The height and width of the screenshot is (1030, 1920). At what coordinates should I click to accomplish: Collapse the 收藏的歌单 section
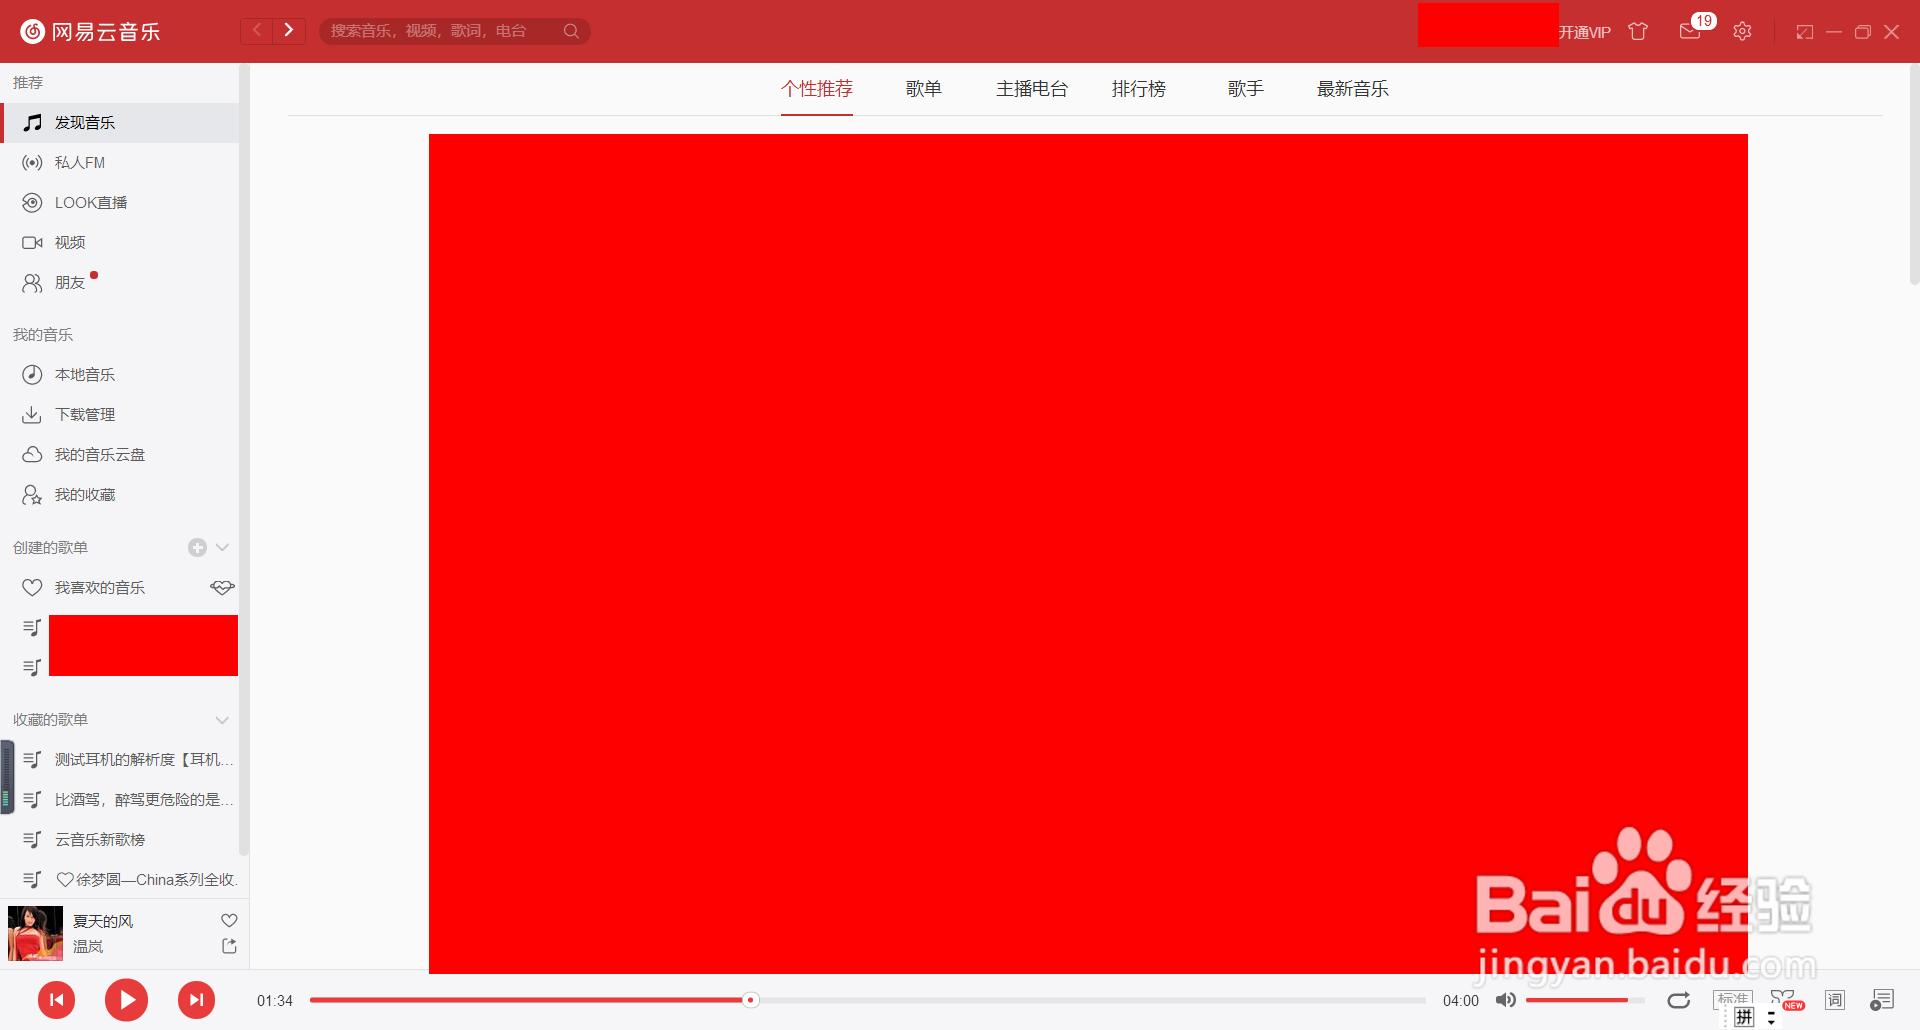222,720
